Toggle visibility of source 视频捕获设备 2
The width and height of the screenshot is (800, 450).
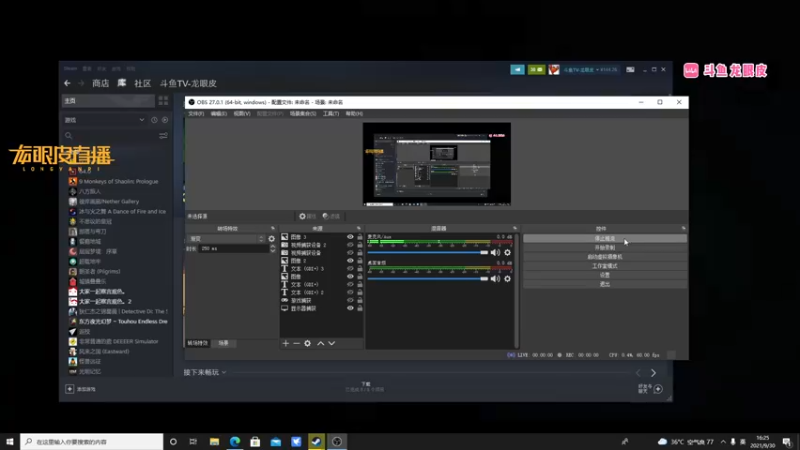click(350, 245)
